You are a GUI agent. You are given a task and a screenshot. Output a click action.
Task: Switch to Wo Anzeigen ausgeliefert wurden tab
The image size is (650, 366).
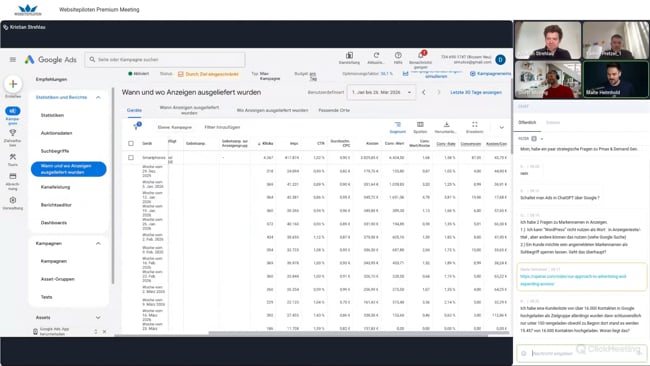tap(272, 110)
